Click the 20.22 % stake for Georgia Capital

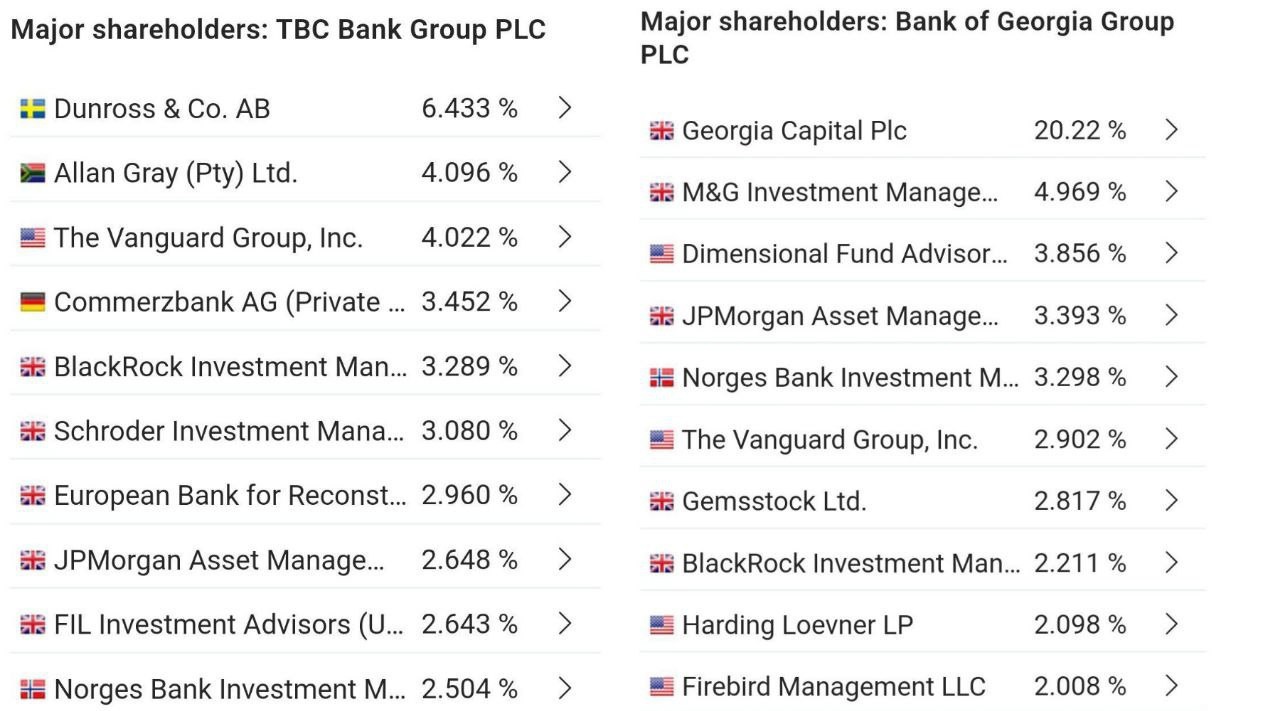[1080, 130]
